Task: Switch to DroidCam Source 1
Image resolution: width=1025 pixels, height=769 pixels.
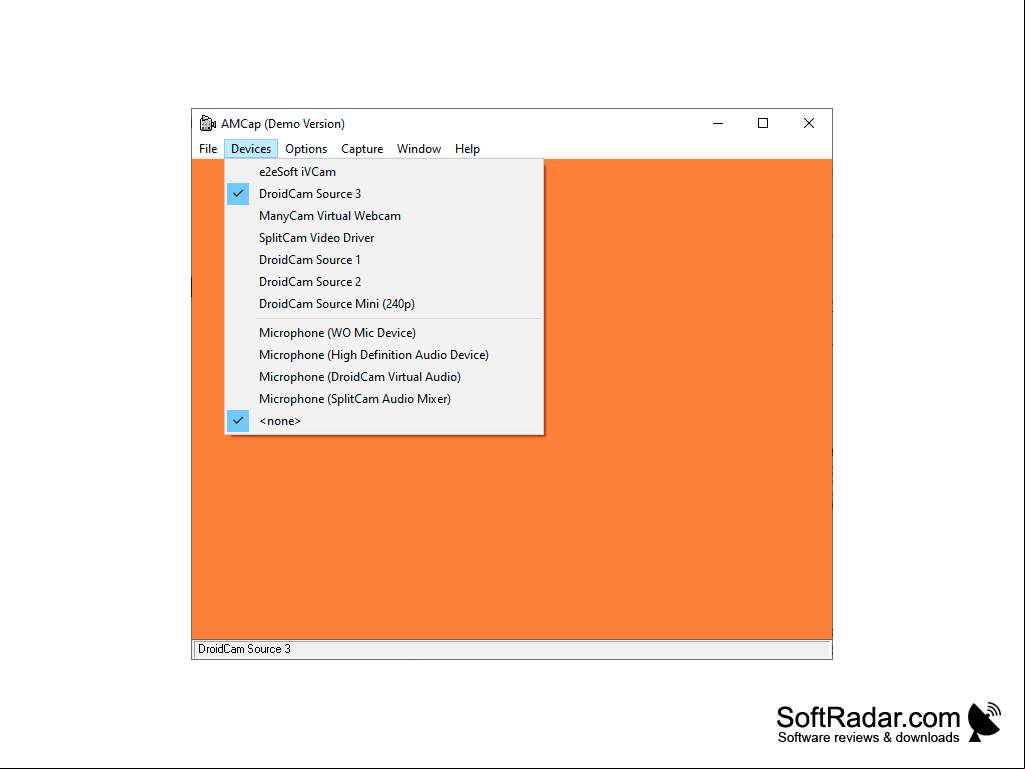Action: pyautogui.click(x=384, y=260)
